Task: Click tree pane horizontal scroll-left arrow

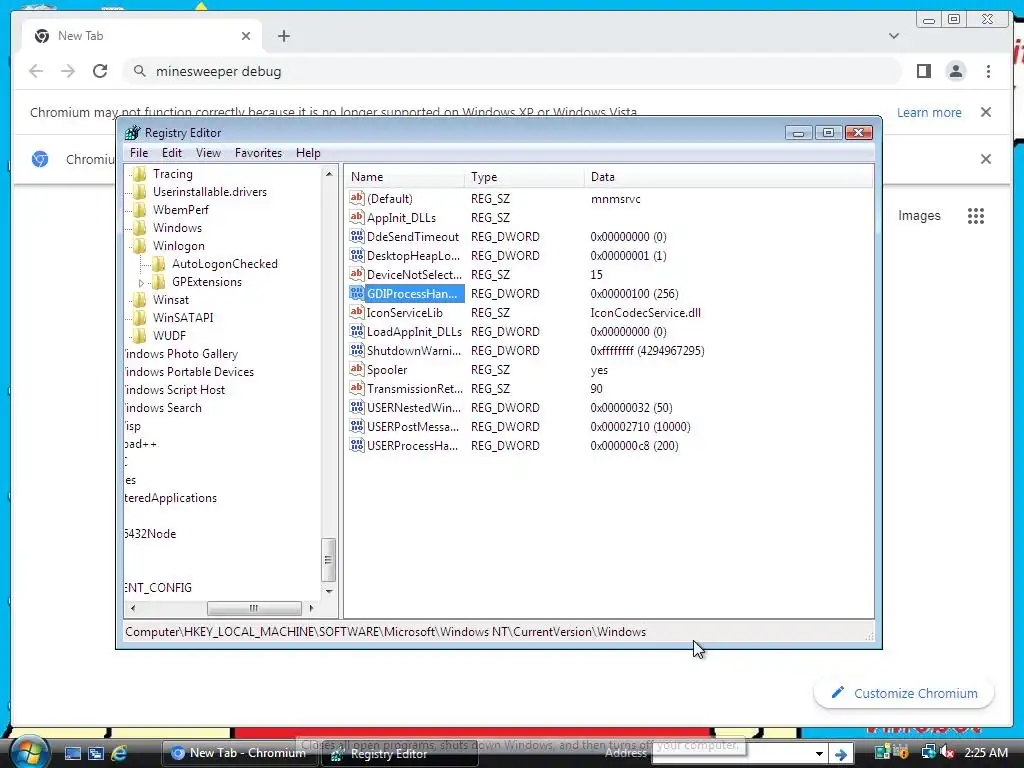Action: click(x=133, y=608)
